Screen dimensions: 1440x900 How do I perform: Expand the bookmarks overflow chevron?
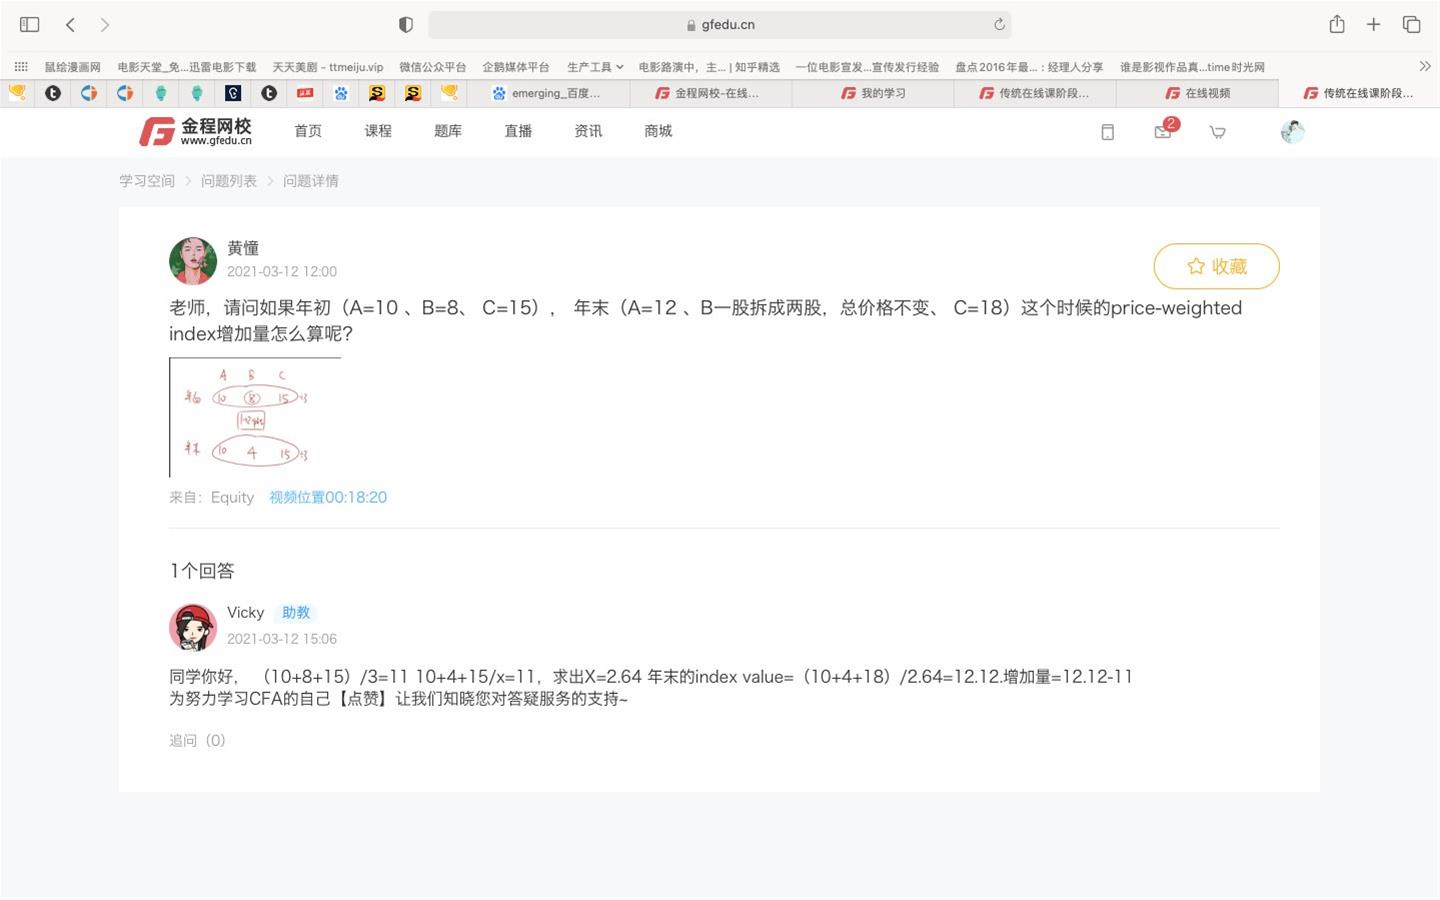tap(1424, 66)
